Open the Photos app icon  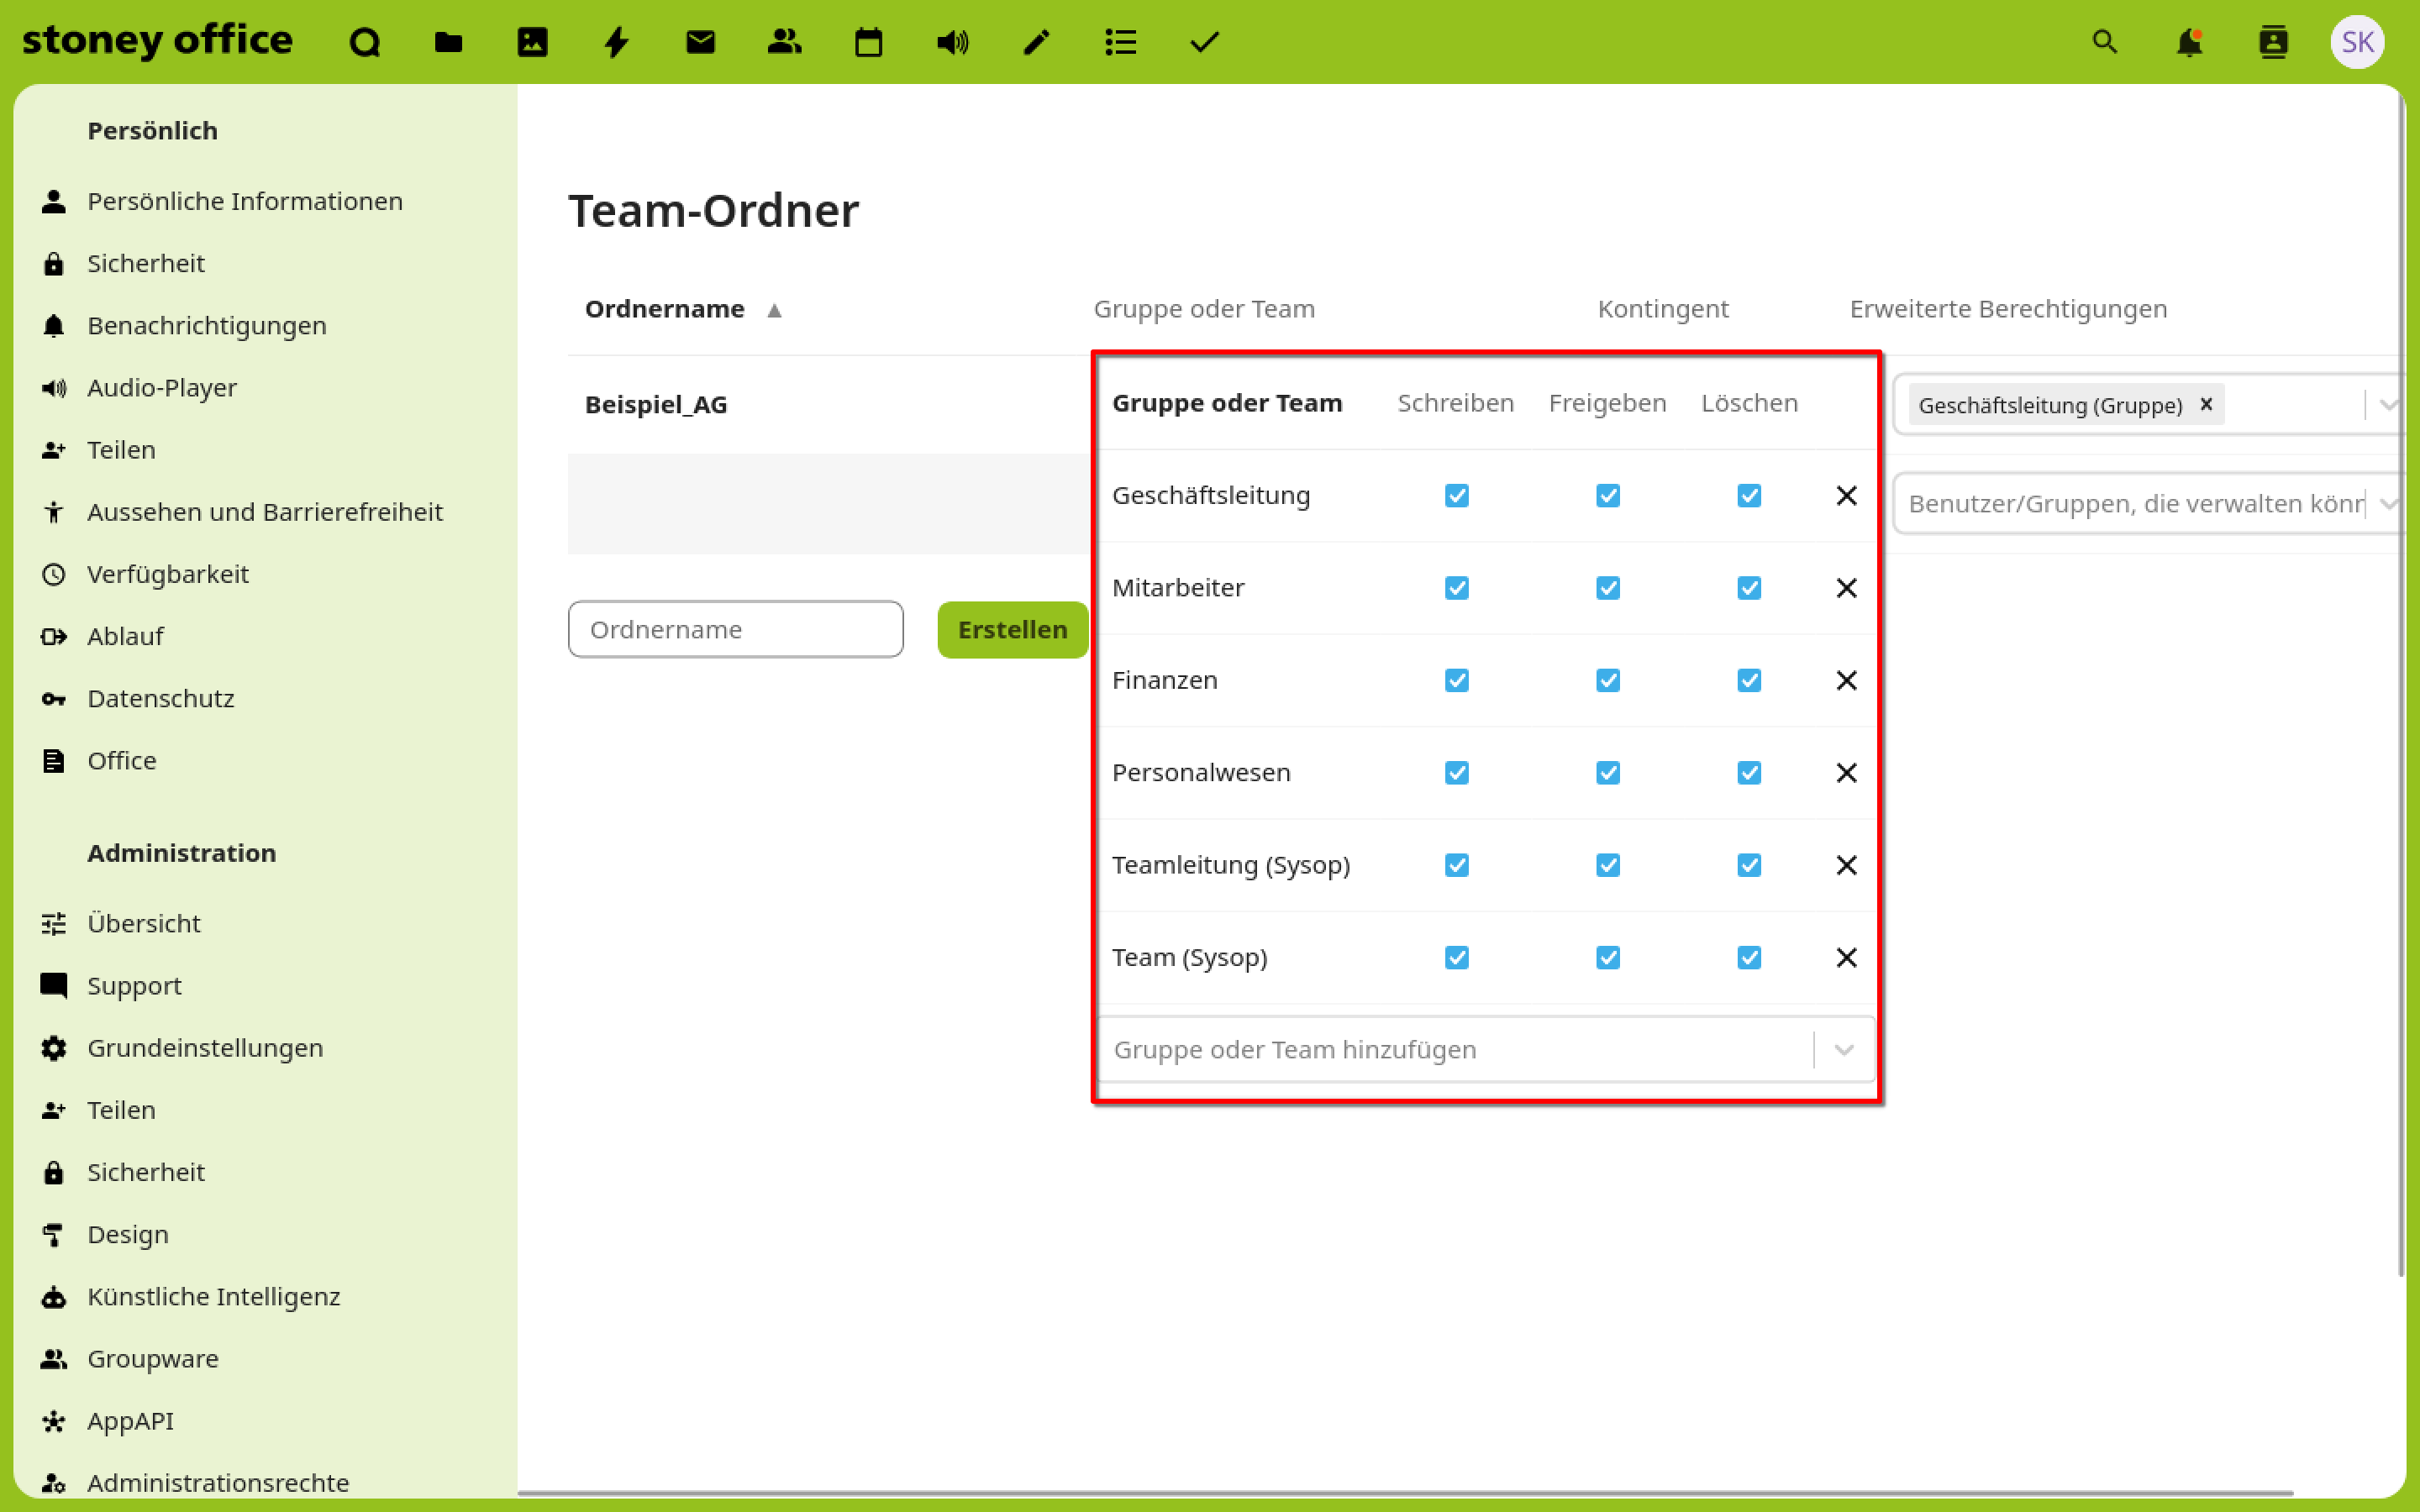click(532, 42)
